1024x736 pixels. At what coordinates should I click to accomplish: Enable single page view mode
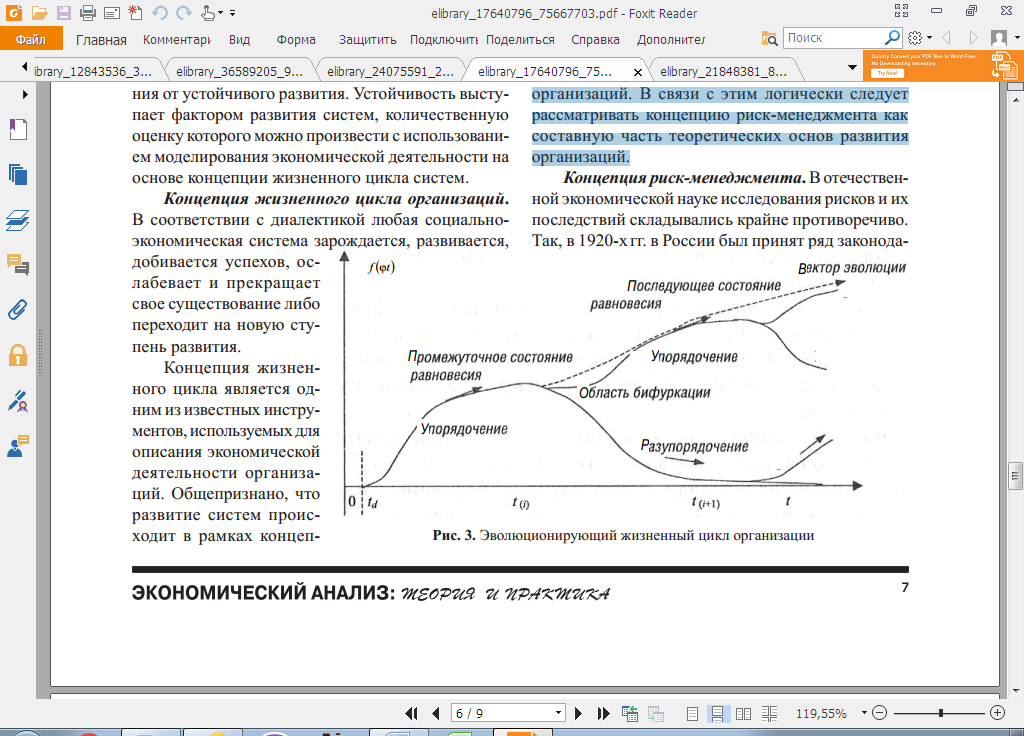coord(693,713)
